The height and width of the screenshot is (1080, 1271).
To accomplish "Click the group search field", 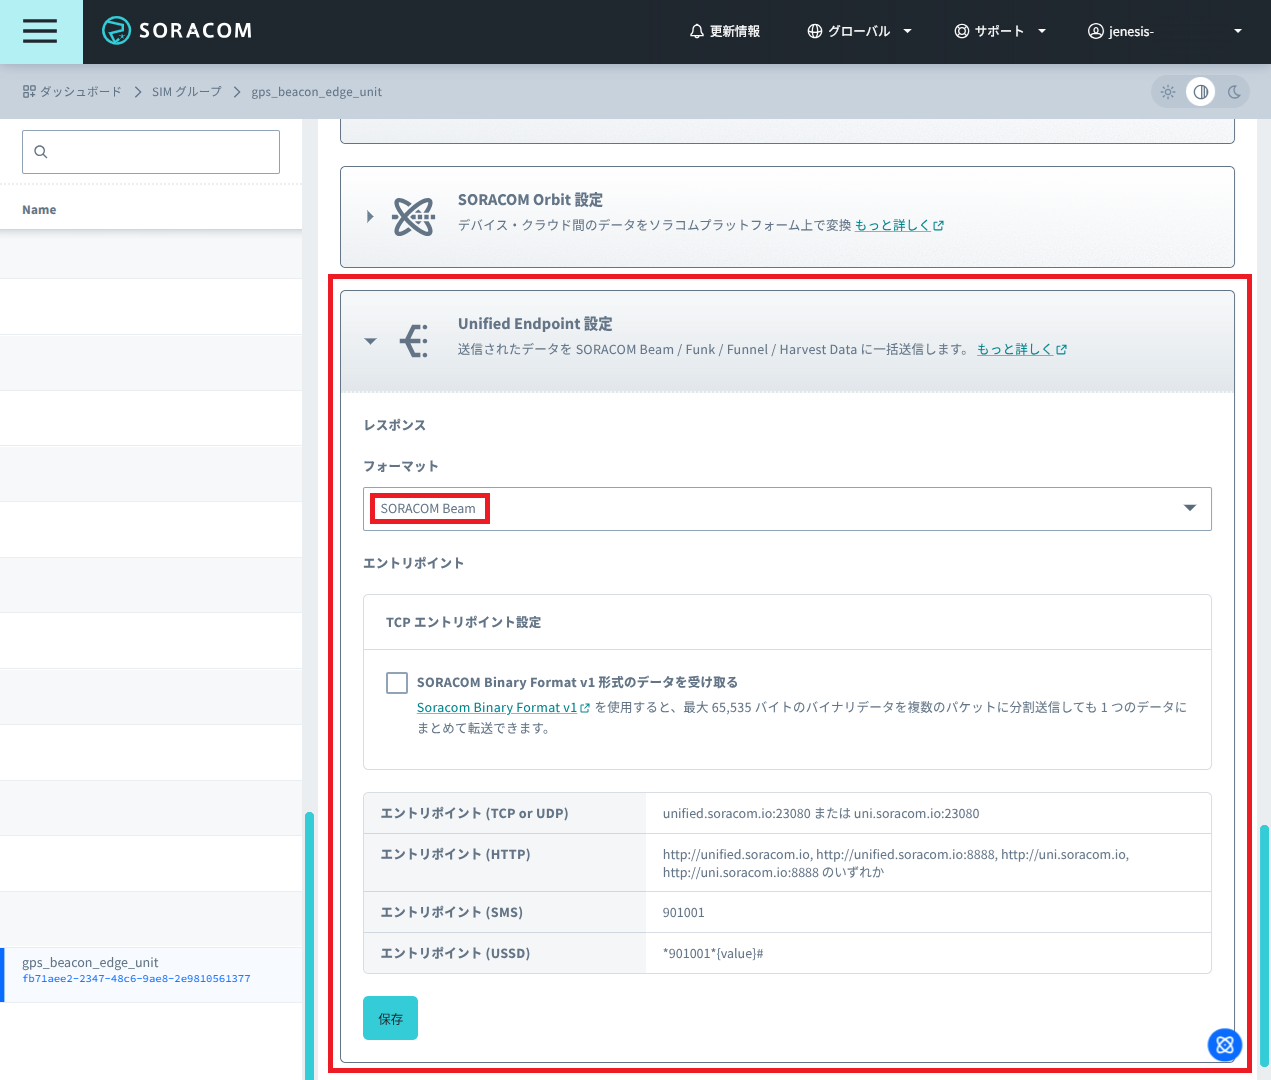I will tap(151, 152).
